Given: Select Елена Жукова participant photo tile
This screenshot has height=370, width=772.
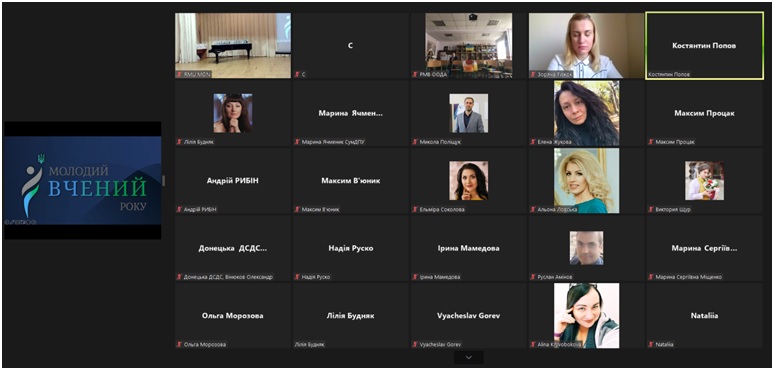Looking at the screenshot, I should pyautogui.click(x=586, y=113).
